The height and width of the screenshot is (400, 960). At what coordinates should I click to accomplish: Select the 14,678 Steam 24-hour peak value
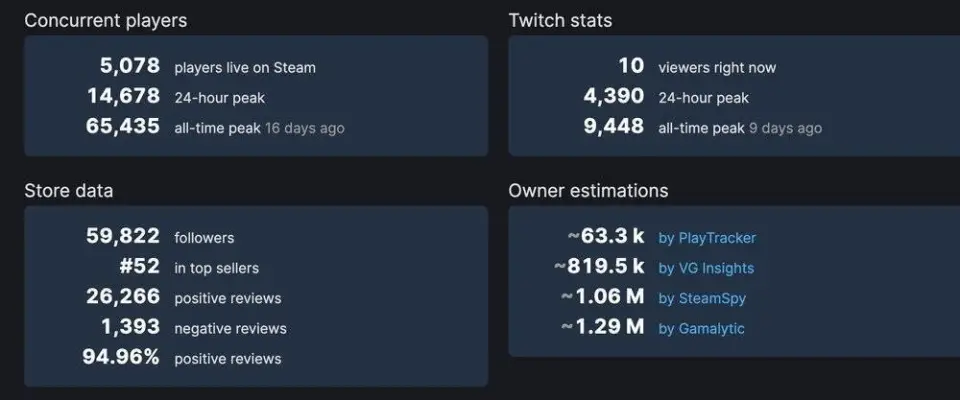[123, 97]
